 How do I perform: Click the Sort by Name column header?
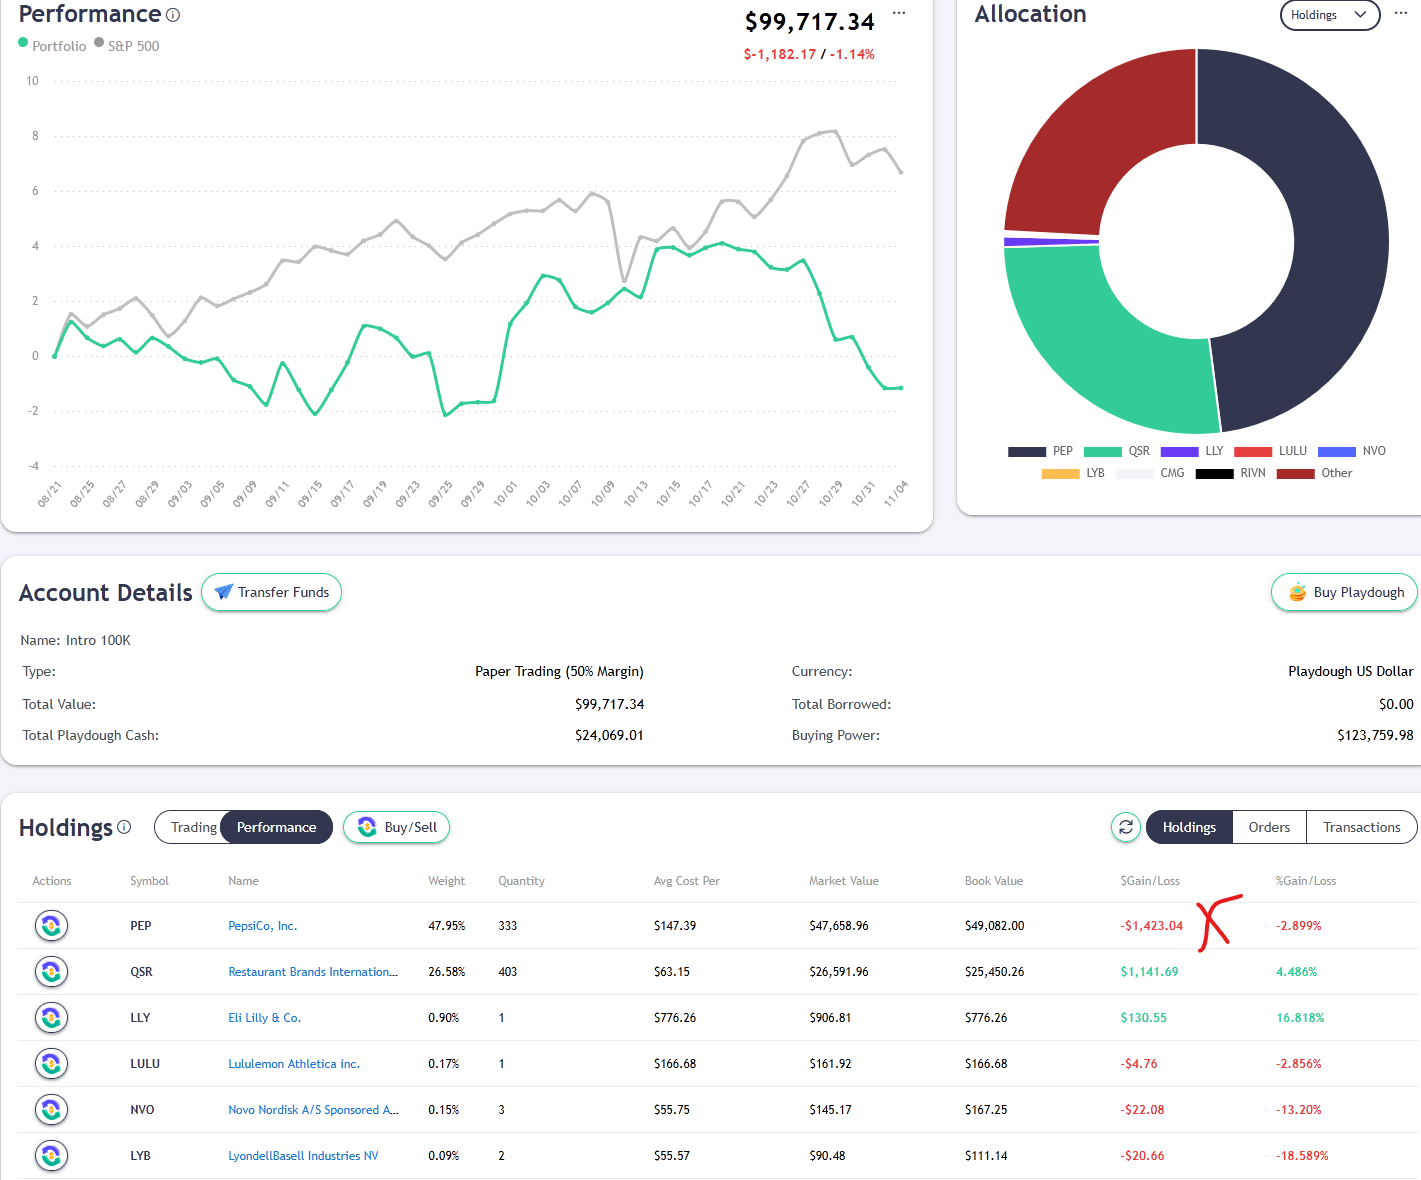pyautogui.click(x=243, y=881)
